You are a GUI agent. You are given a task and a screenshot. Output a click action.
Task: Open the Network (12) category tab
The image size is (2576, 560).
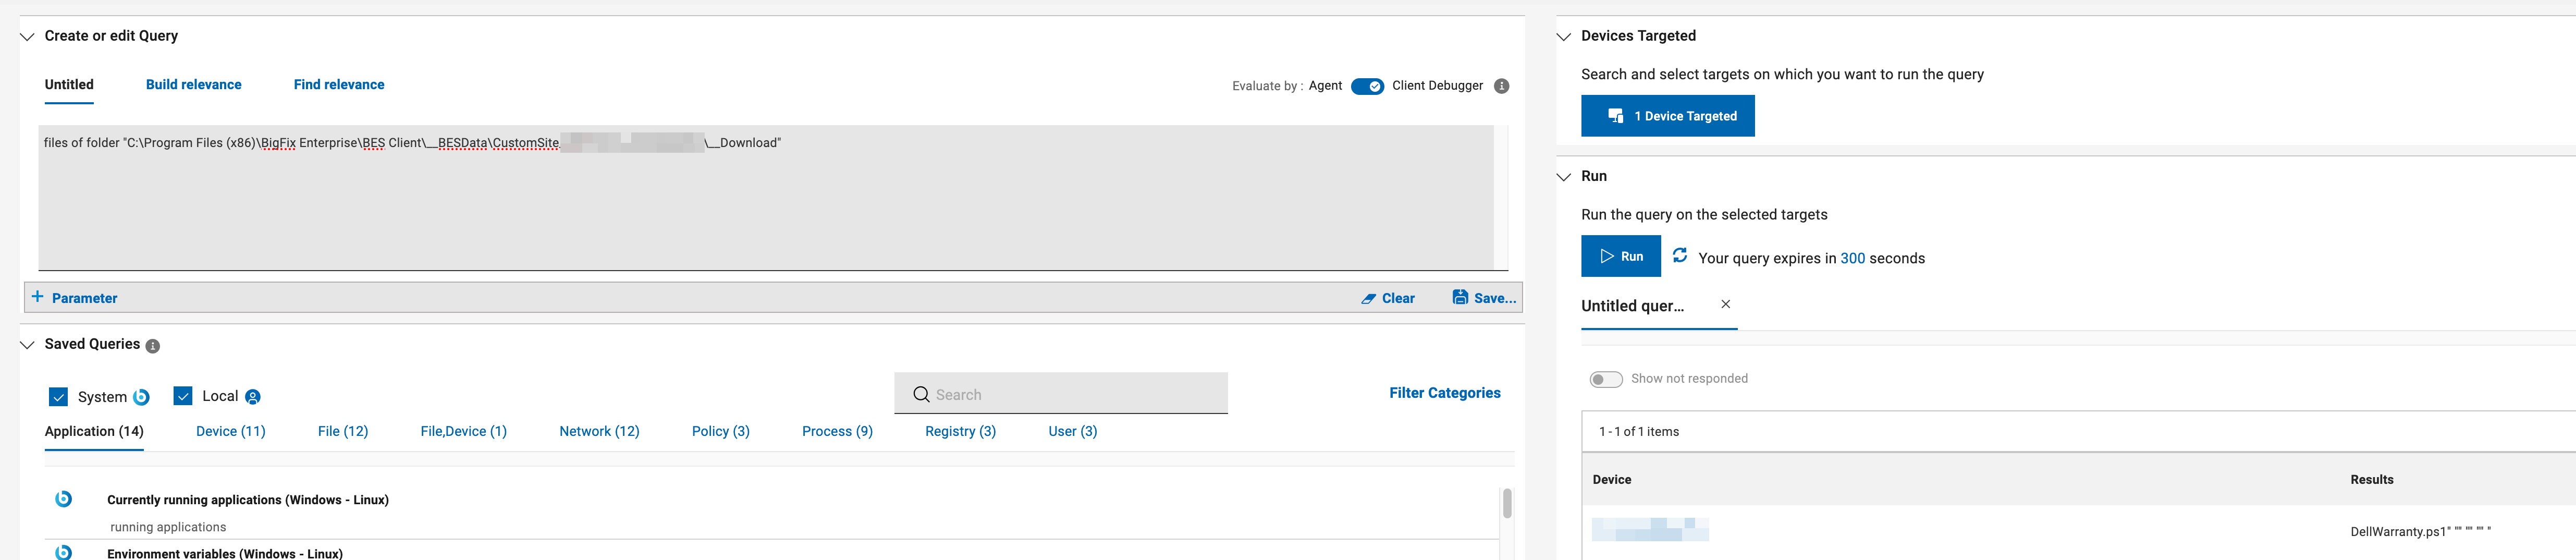point(599,431)
